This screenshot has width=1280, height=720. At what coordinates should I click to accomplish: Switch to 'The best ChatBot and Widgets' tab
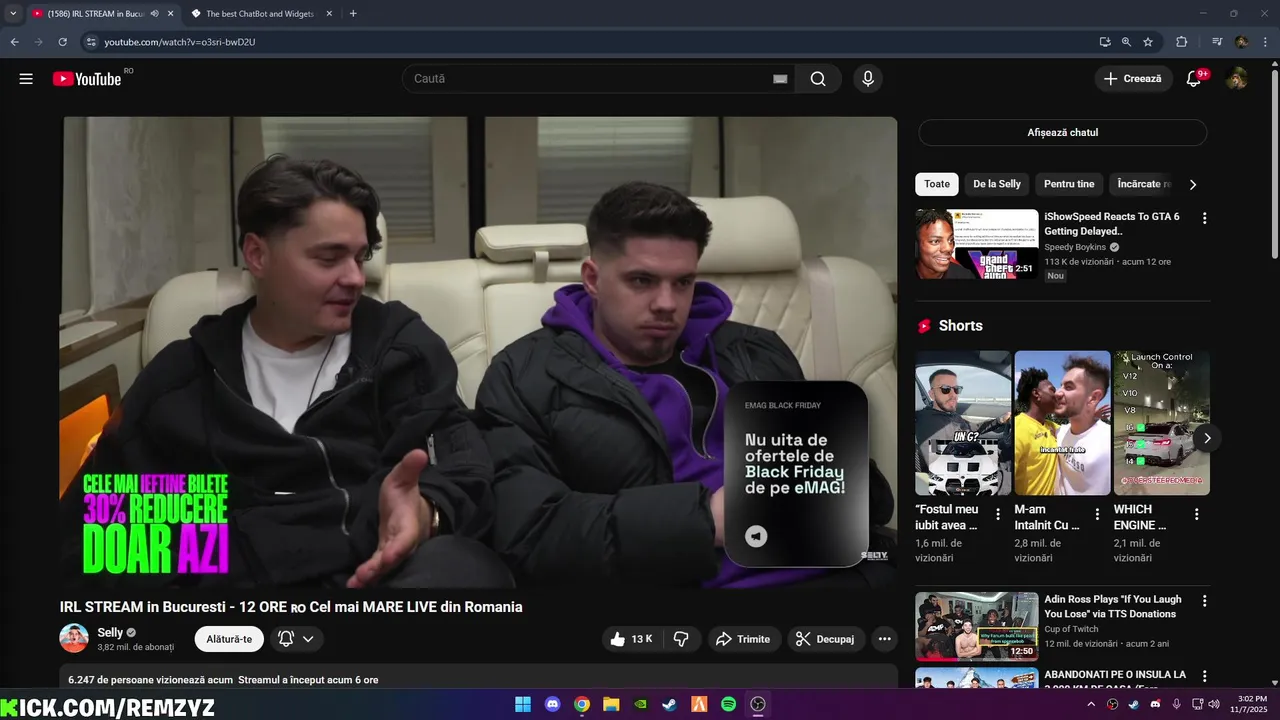pos(260,14)
